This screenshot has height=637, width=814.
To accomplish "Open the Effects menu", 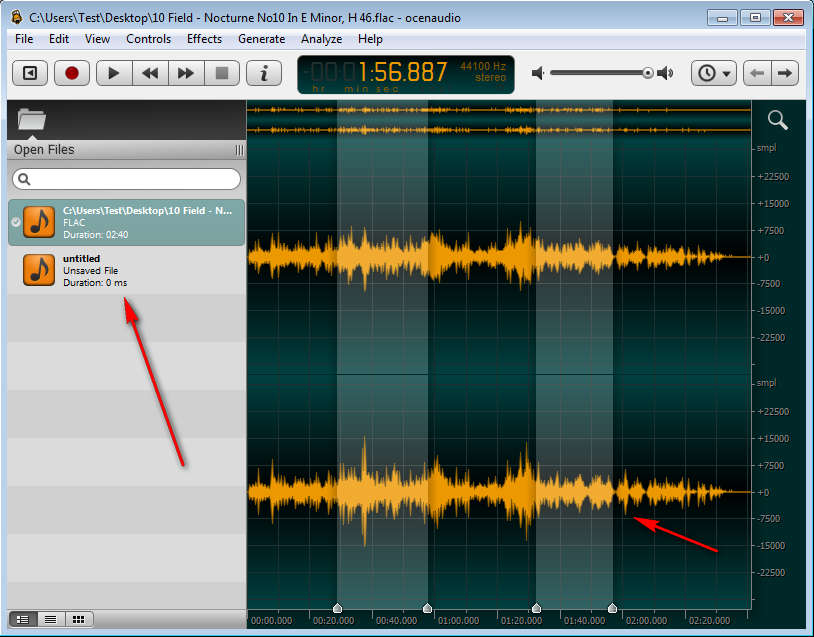I will [204, 39].
